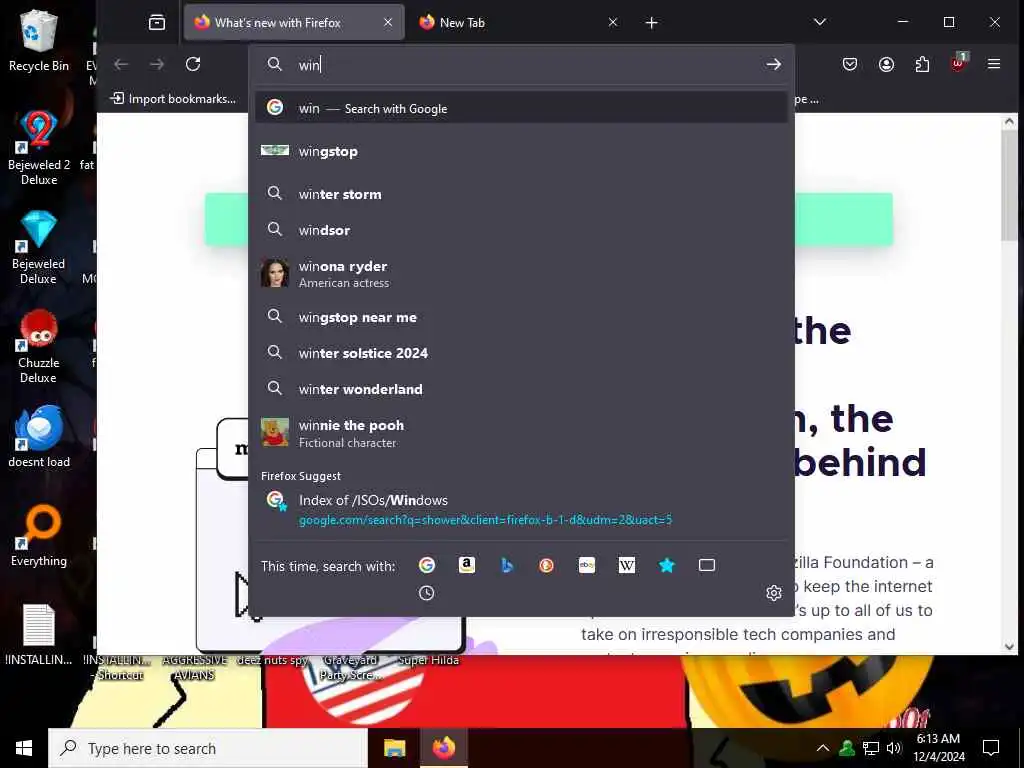Open the Chuzzle Deluxe desktop icon
Viewport: 1024px width, 768px height.
click(39, 347)
